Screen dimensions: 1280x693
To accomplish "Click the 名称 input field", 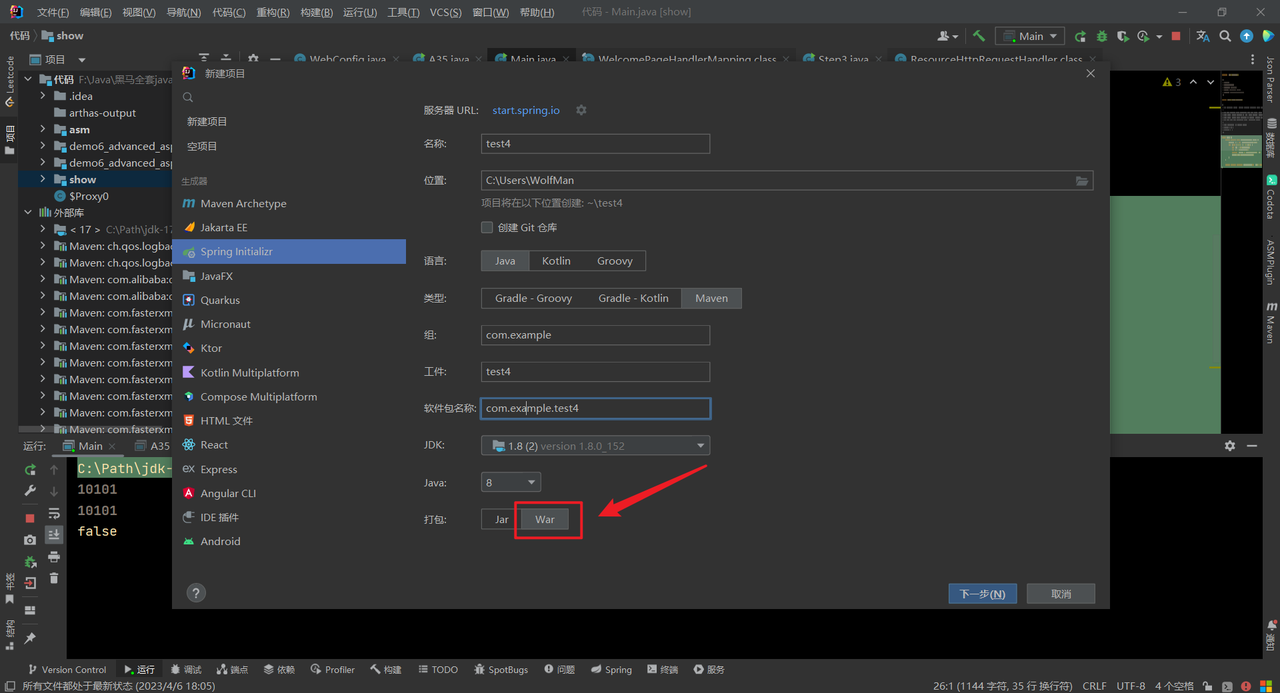I will (596, 144).
